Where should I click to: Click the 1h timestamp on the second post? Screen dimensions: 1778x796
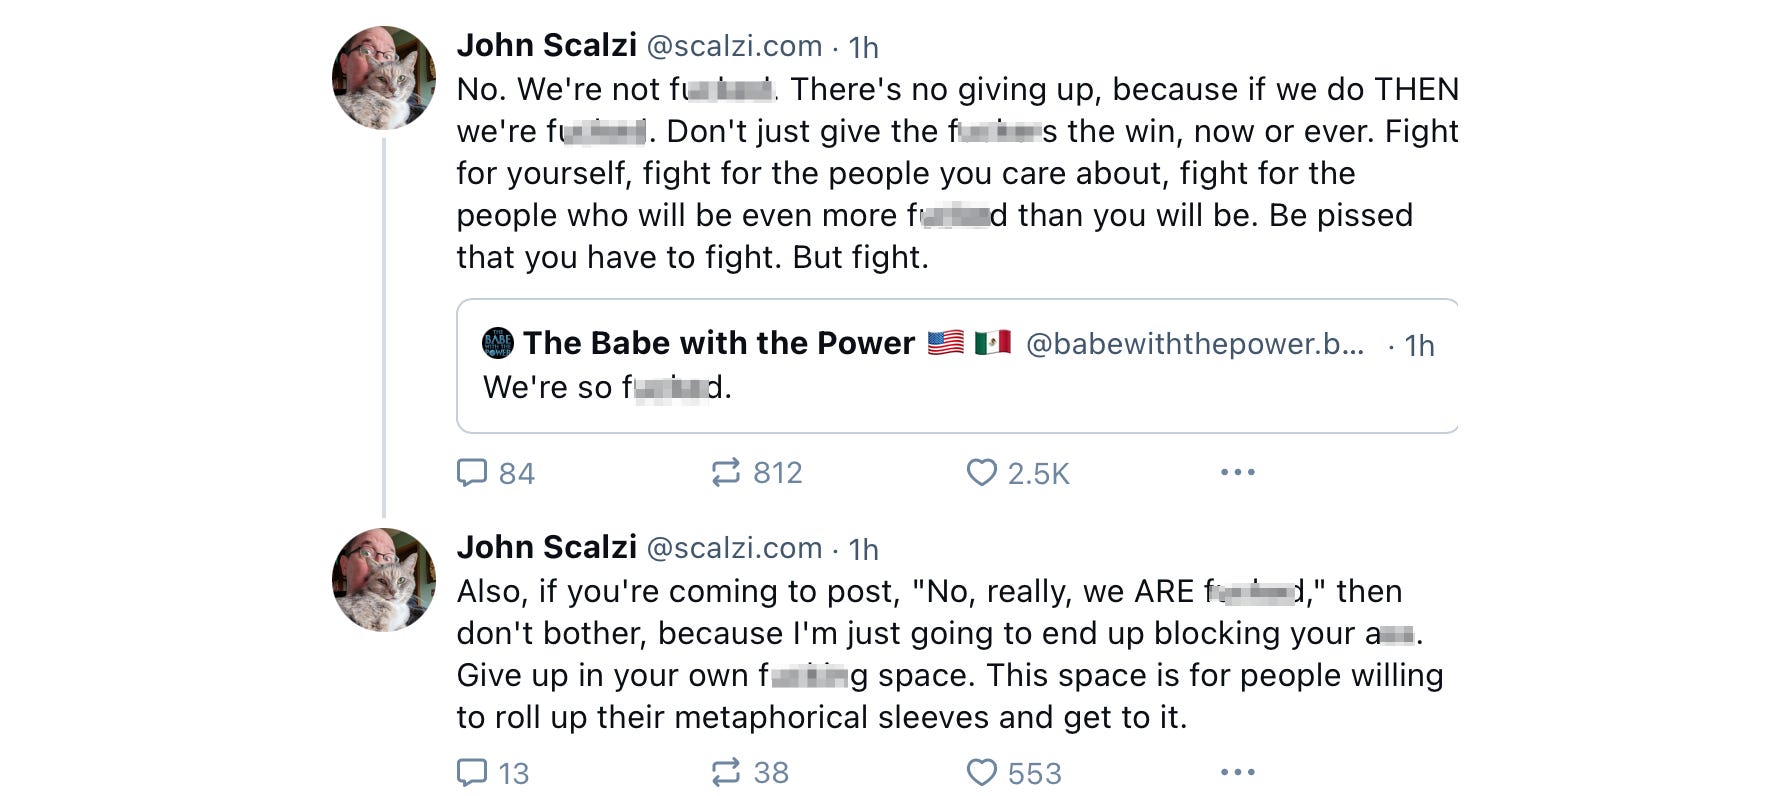click(x=863, y=549)
